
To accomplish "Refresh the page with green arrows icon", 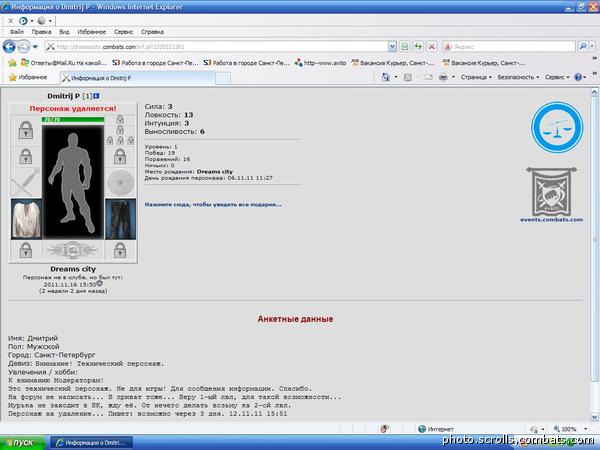I will 418,47.
